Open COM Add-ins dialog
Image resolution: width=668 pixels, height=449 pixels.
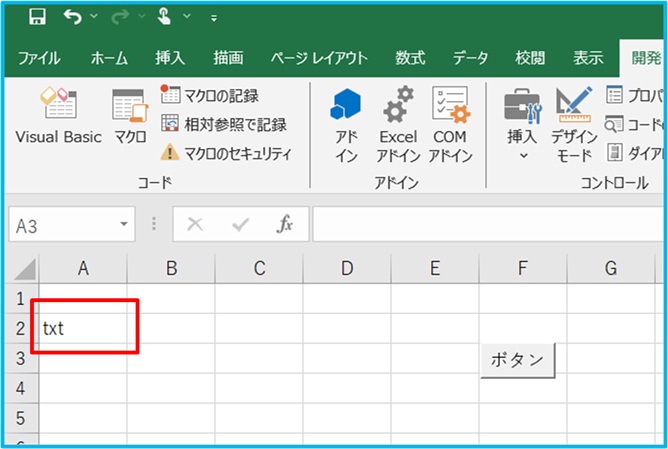point(450,124)
